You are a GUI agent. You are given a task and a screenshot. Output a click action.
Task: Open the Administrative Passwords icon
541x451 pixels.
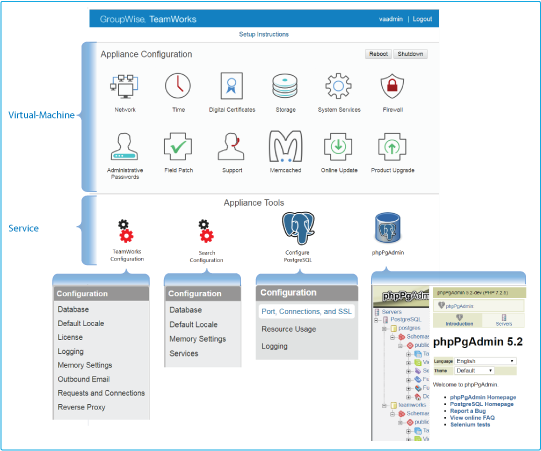tap(125, 146)
